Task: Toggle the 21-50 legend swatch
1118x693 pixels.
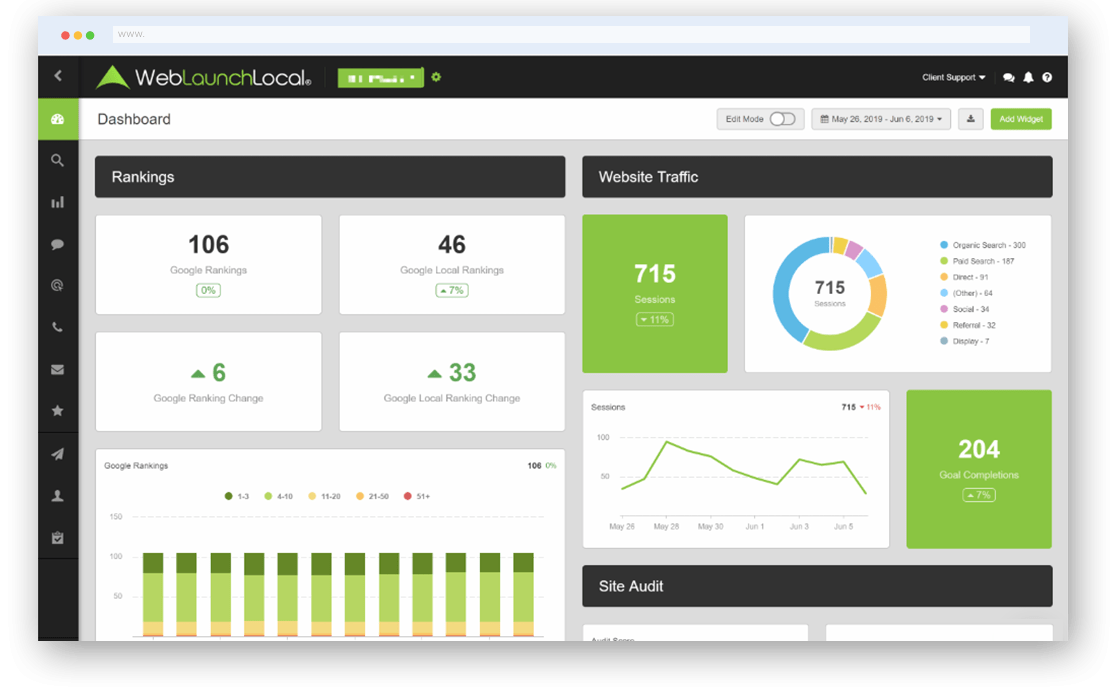Action: pos(359,496)
